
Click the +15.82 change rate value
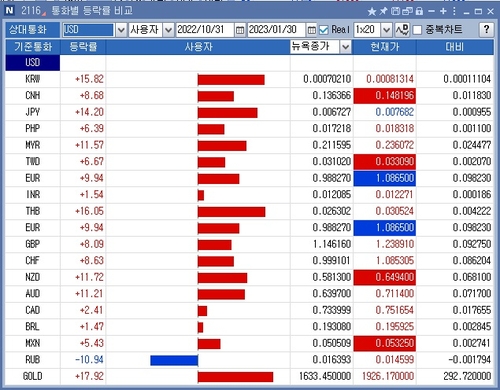click(x=89, y=79)
